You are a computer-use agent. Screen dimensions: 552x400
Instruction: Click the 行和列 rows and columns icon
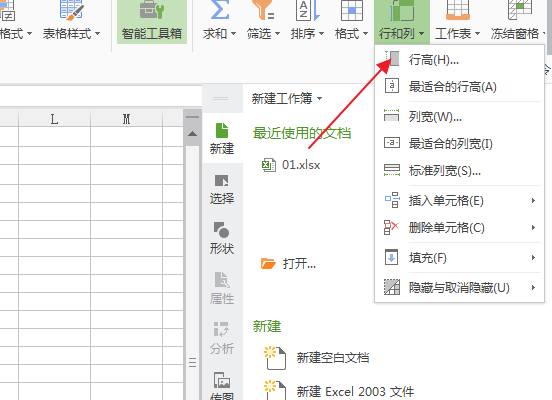[x=402, y=10]
